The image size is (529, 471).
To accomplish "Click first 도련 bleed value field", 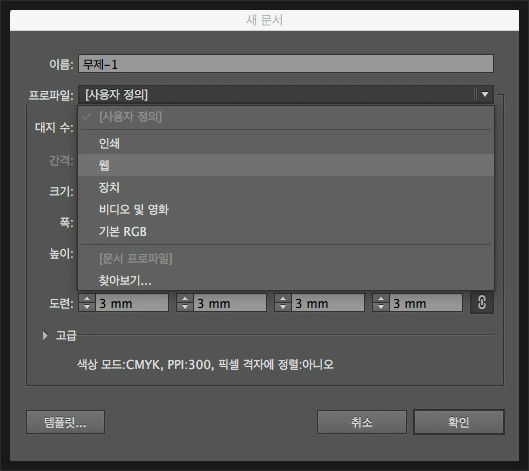I will [x=132, y=303].
